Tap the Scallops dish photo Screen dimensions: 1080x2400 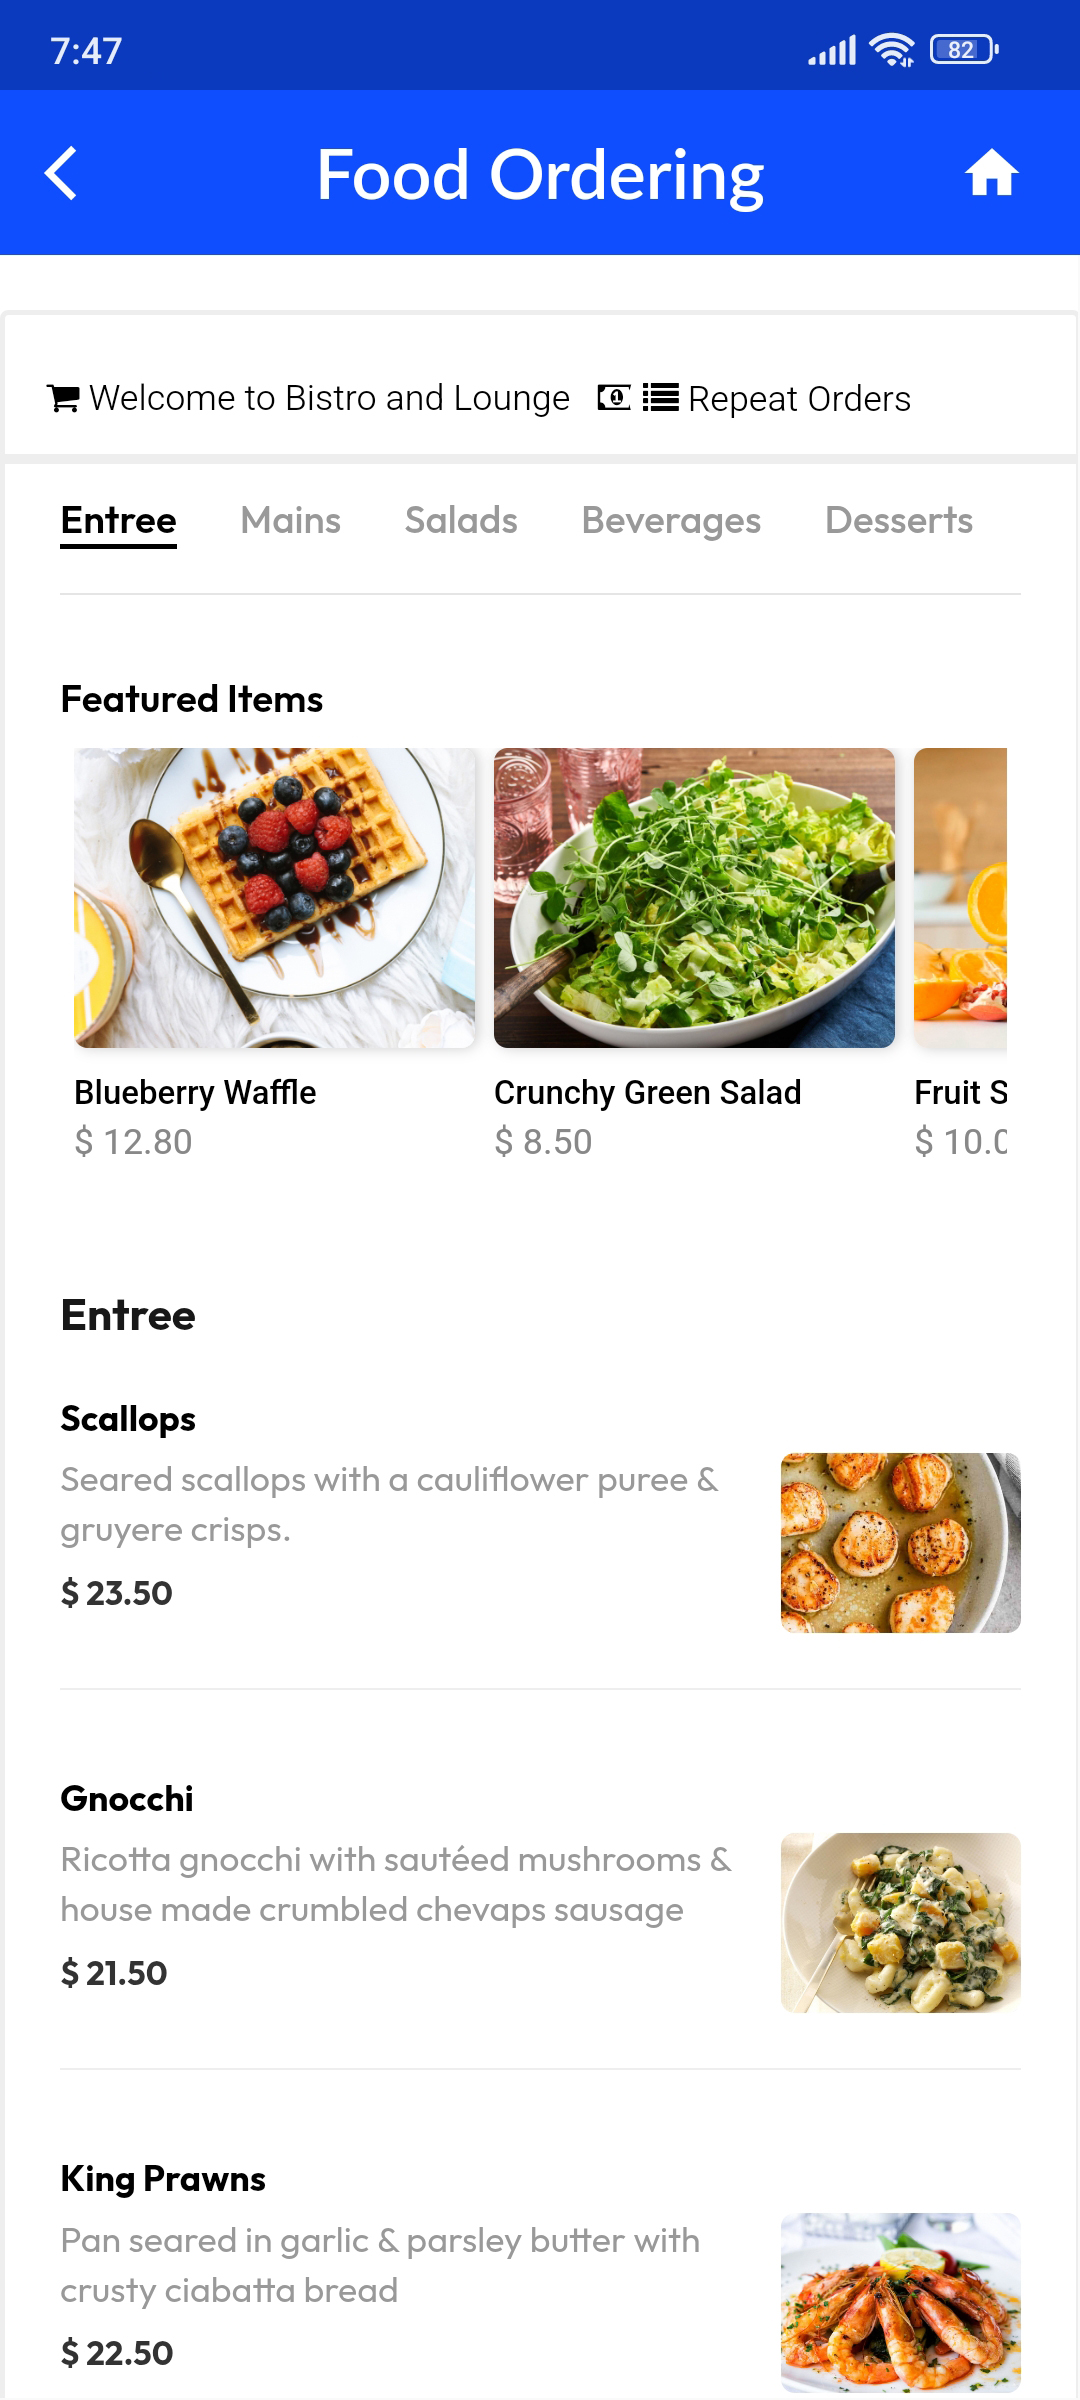(900, 1542)
